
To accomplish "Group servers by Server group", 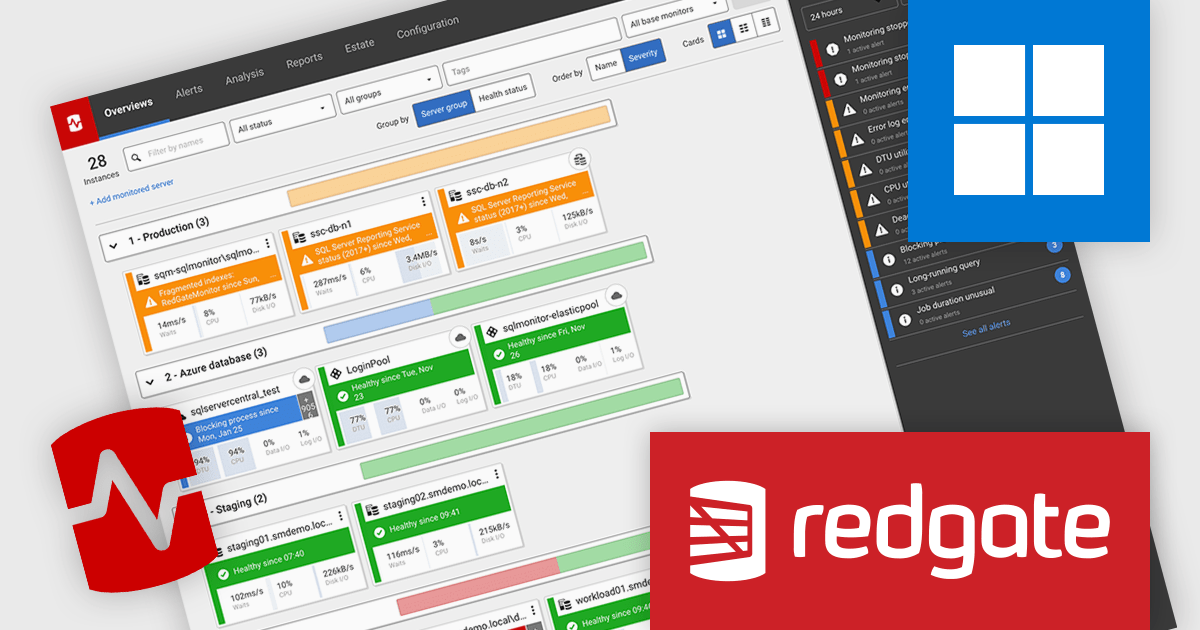I will click(444, 109).
